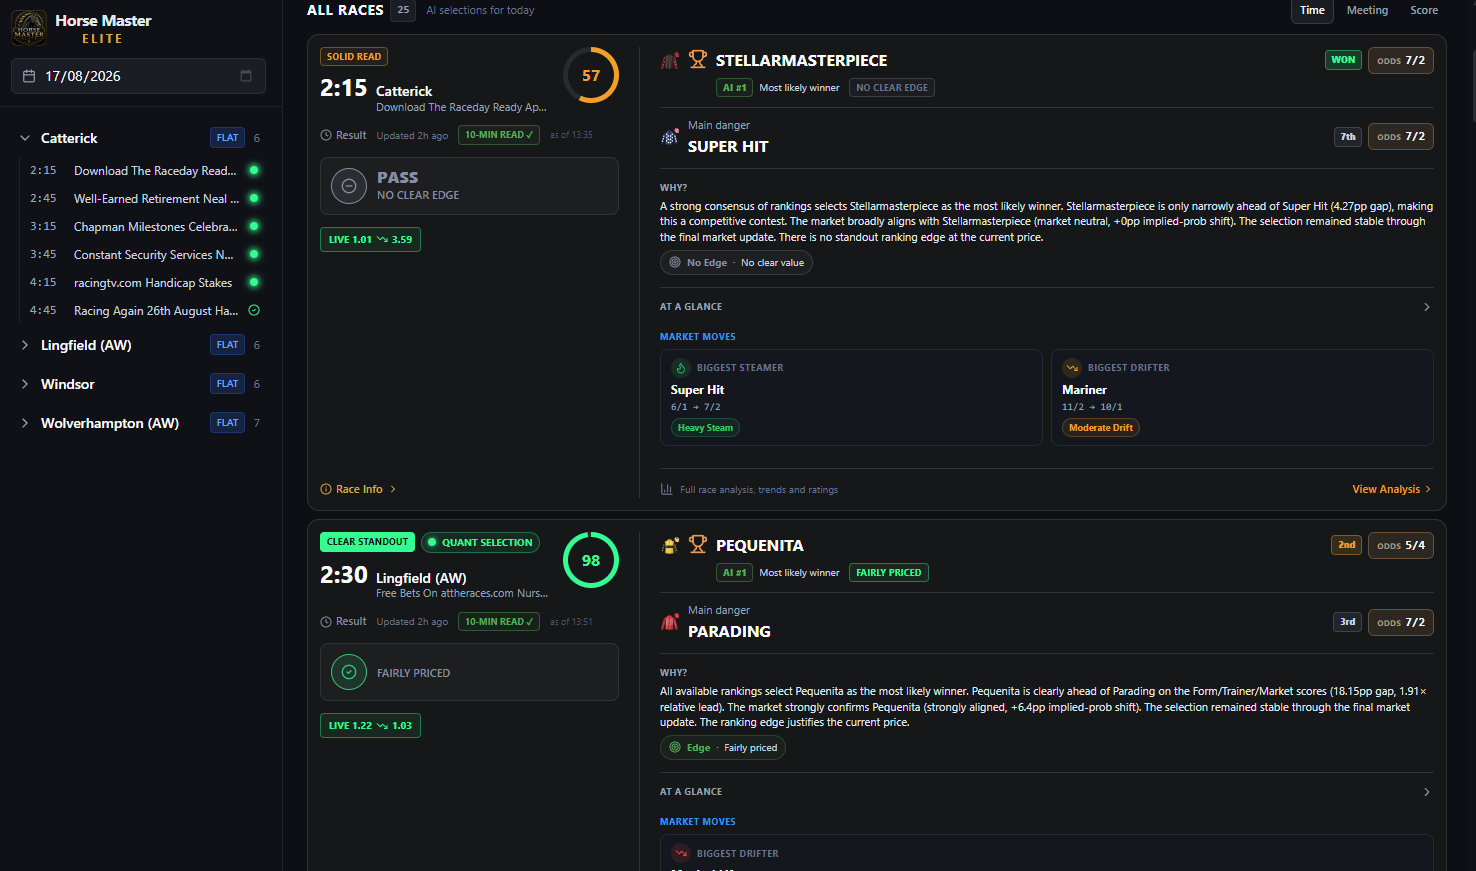The height and width of the screenshot is (871, 1476).
Task: Click the completed check mark on 4:45 race
Action: pos(254,310)
